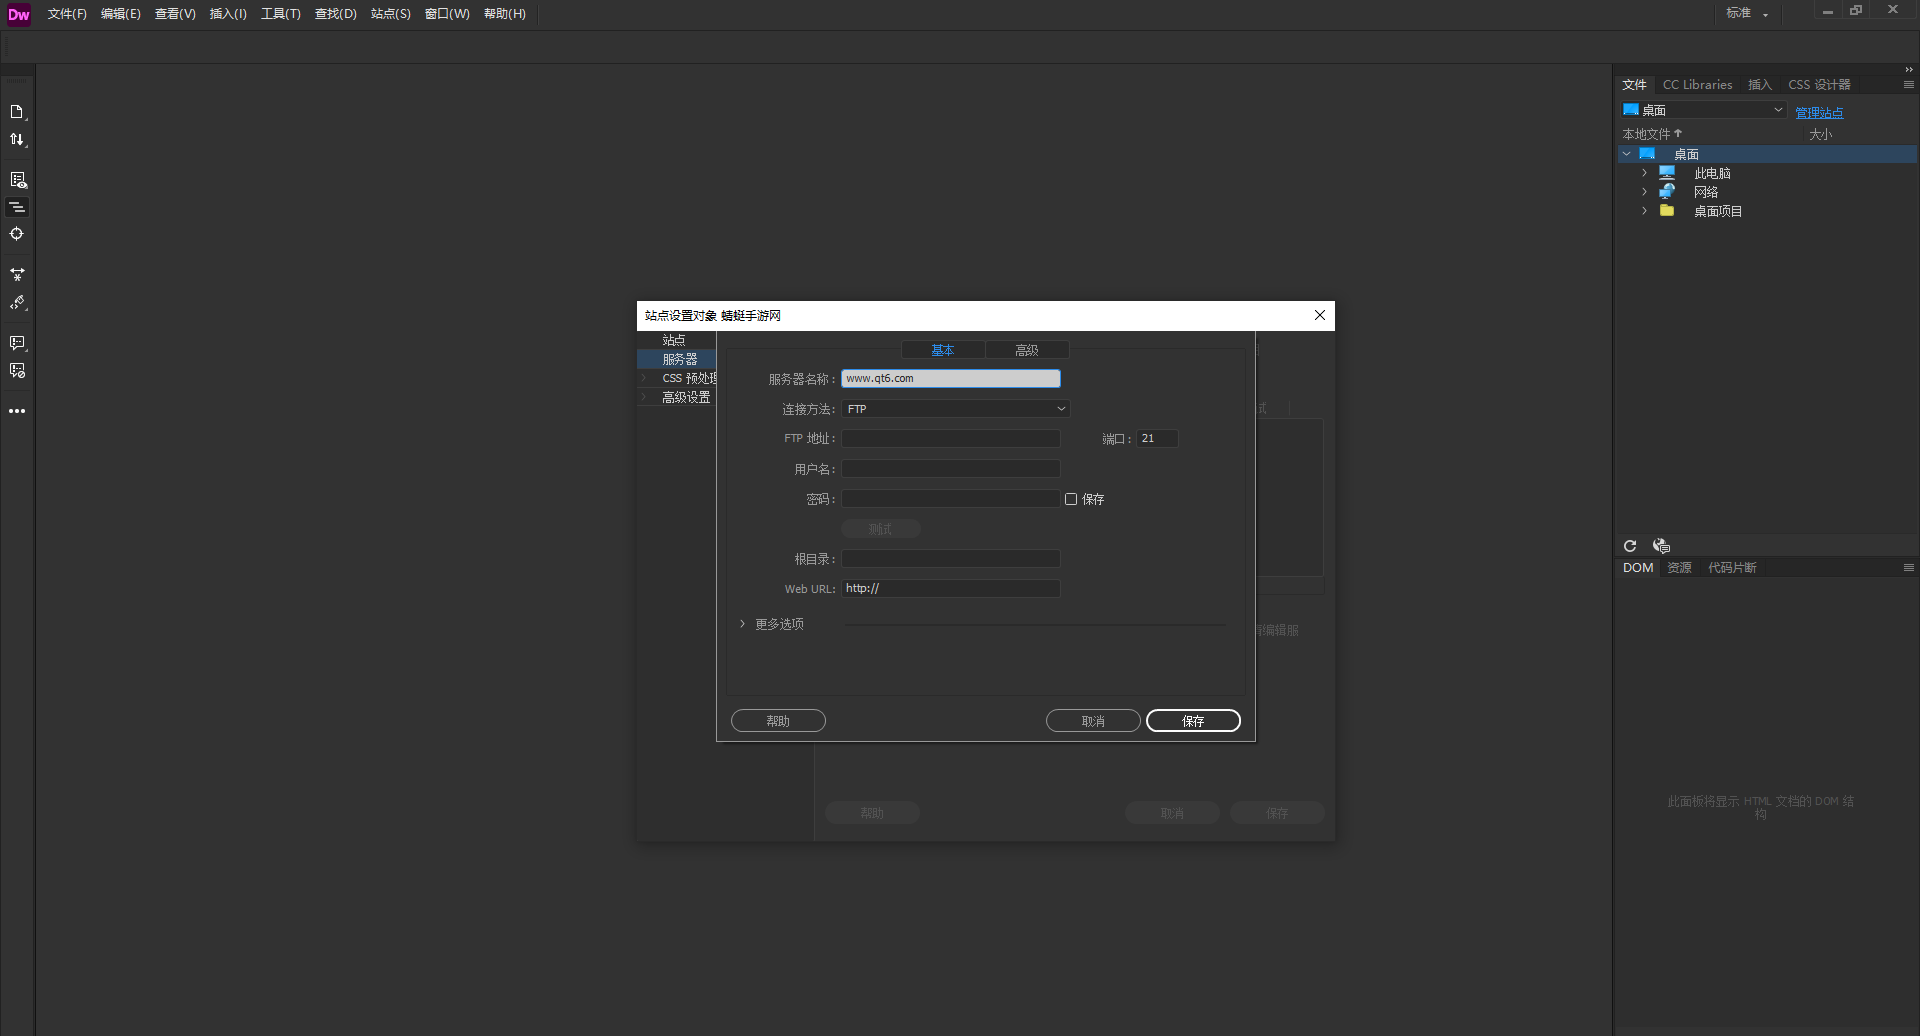Enable the 保存 password checkbox
The width and height of the screenshot is (1920, 1036).
point(1071,499)
